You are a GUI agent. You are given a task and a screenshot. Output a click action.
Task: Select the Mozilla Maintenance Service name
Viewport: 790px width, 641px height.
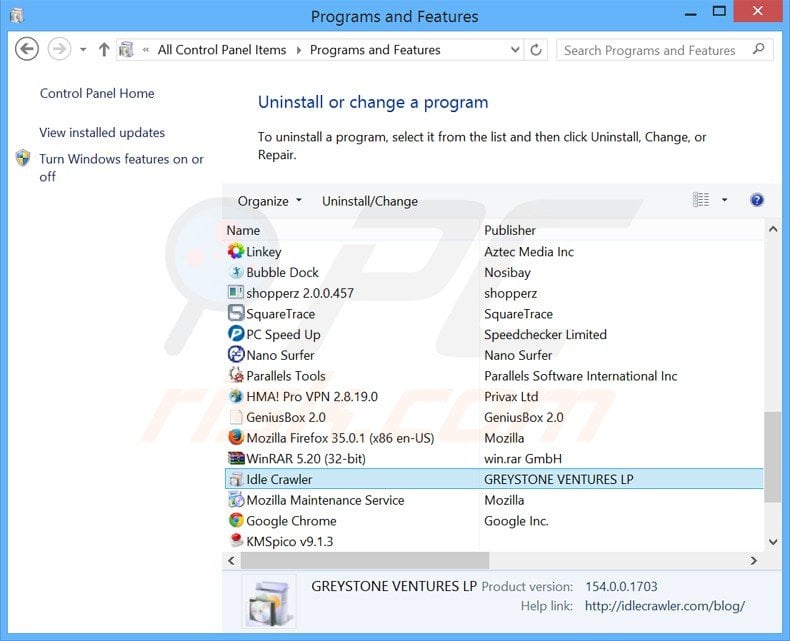click(325, 500)
